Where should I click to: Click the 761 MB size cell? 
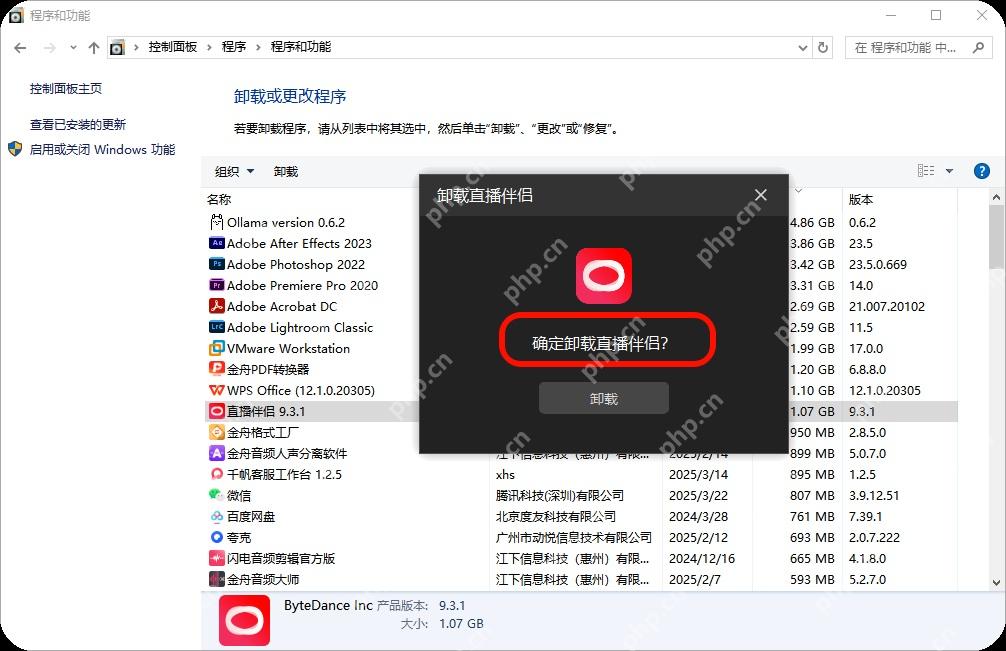click(x=812, y=516)
